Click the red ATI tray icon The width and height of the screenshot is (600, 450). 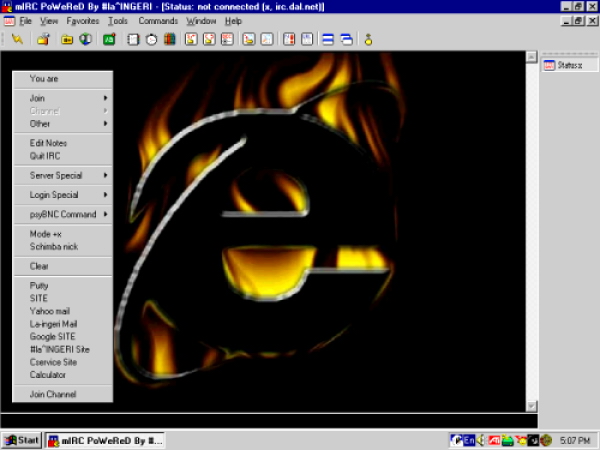coord(494,440)
